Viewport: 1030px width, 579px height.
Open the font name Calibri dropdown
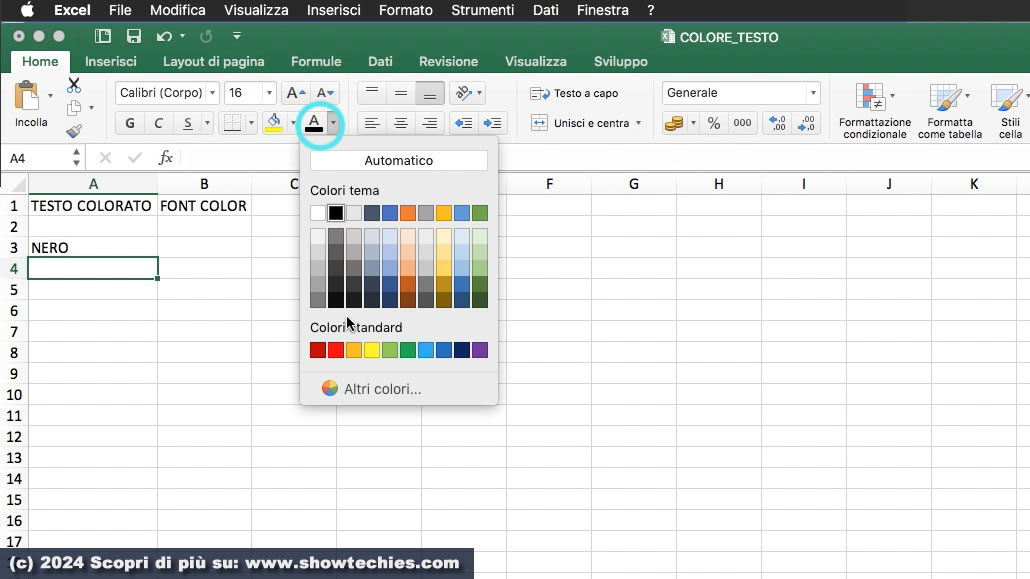coord(212,93)
